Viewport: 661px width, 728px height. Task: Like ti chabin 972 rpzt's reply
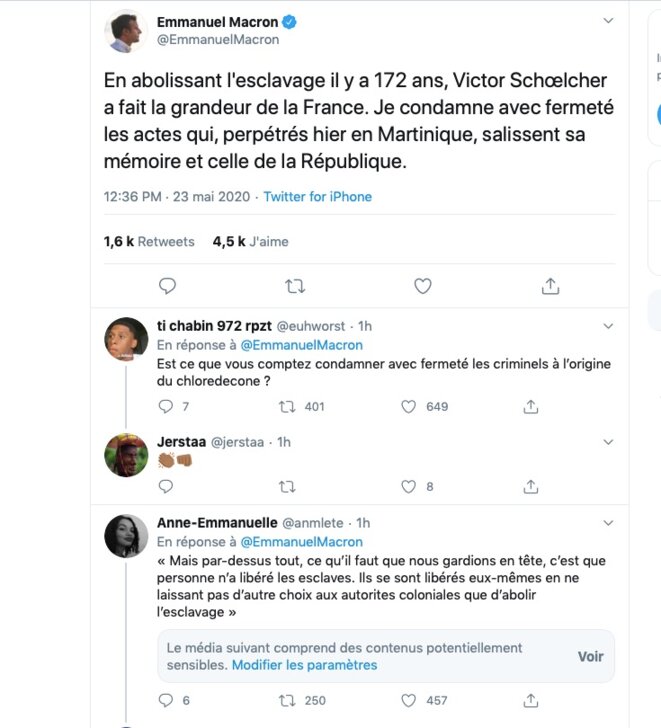click(408, 407)
